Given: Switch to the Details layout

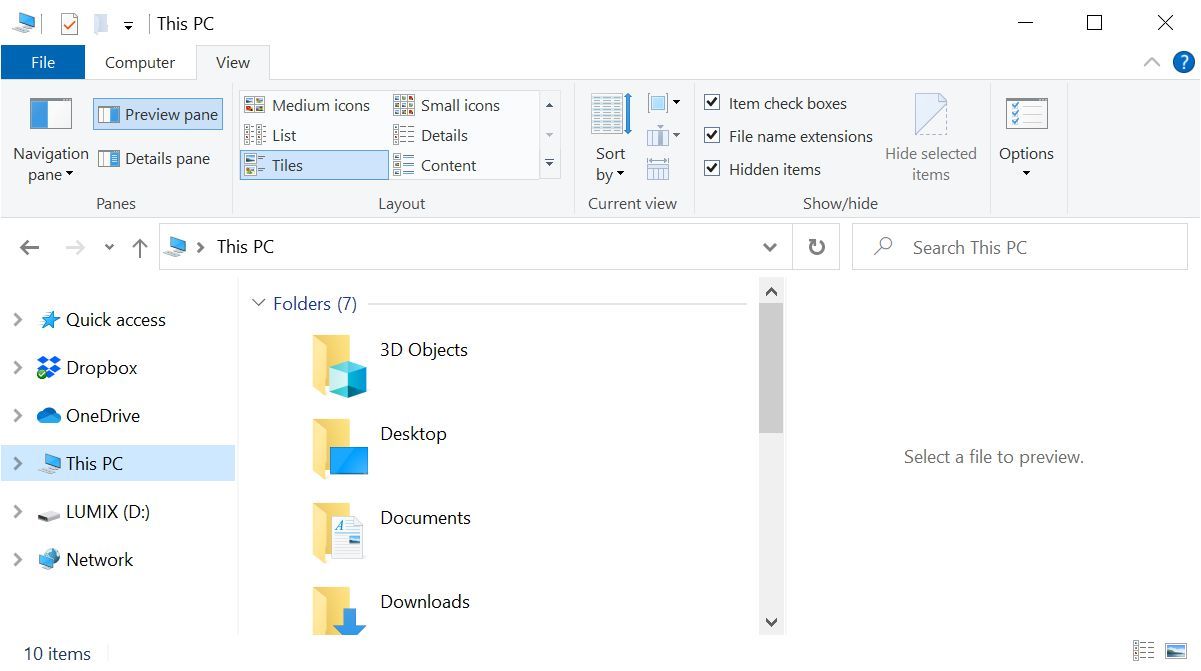Looking at the screenshot, I should 445,134.
